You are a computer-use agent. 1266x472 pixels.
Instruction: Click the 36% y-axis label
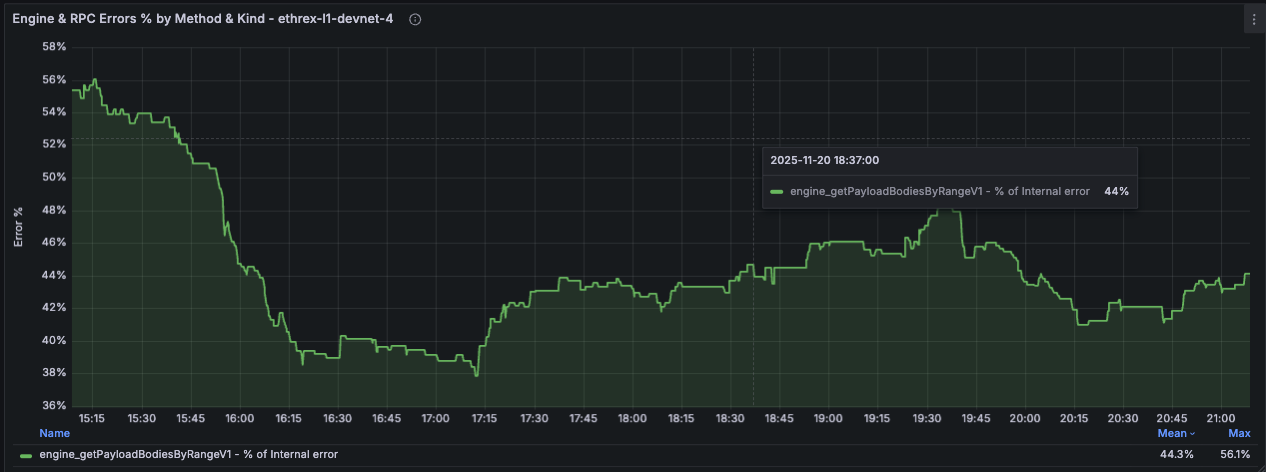click(54, 405)
